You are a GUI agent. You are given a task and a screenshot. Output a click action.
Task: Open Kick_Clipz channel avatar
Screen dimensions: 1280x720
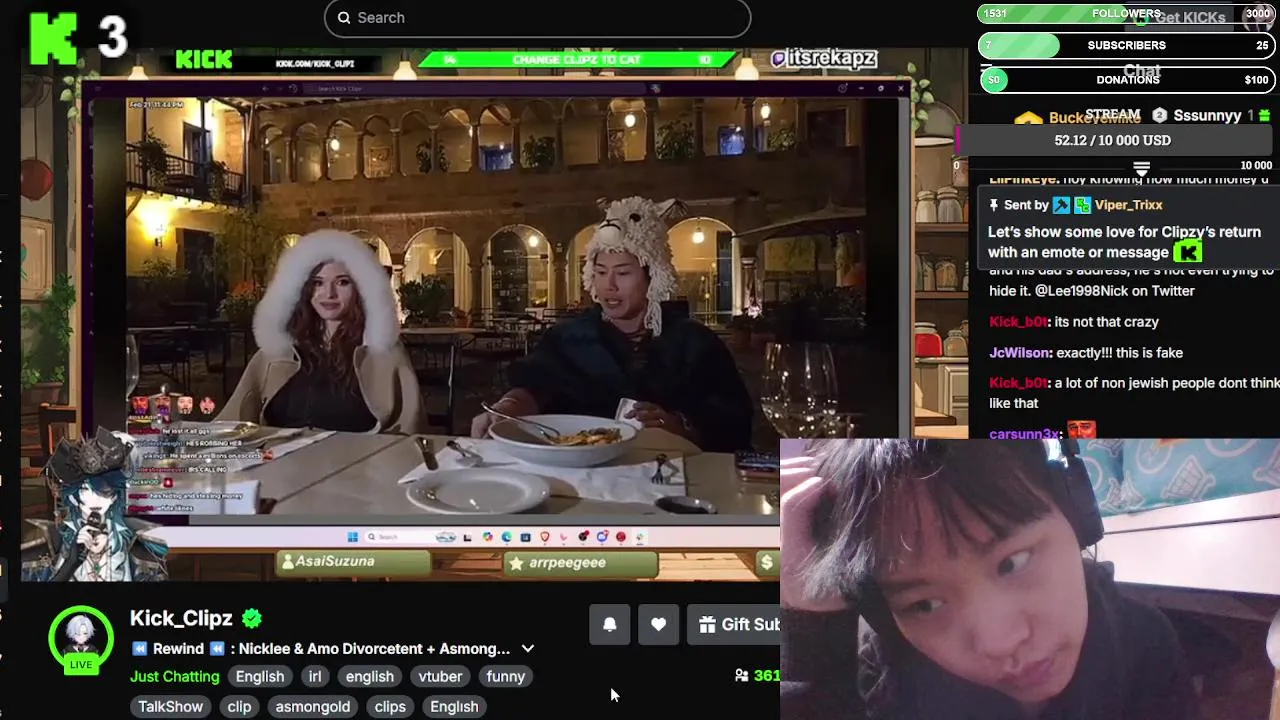click(81, 637)
